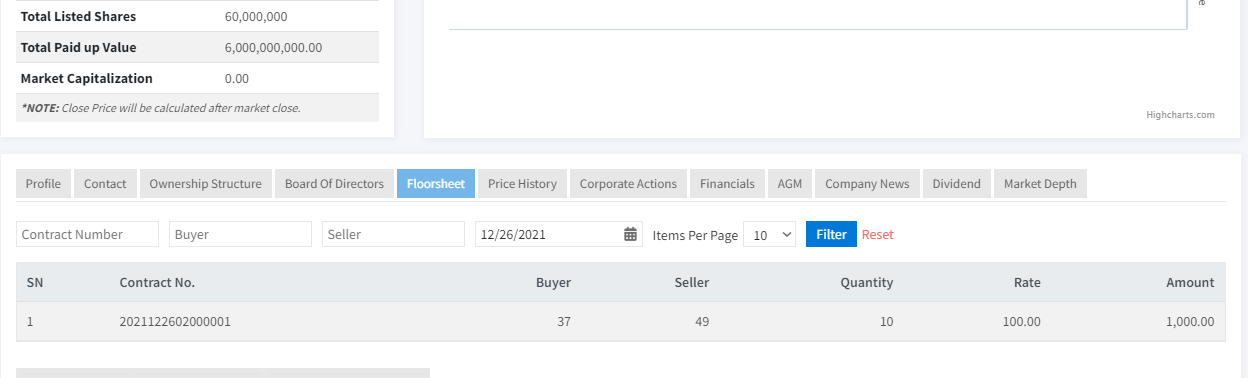Show the Financials tab
The image size is (1248, 378).
click(x=727, y=184)
